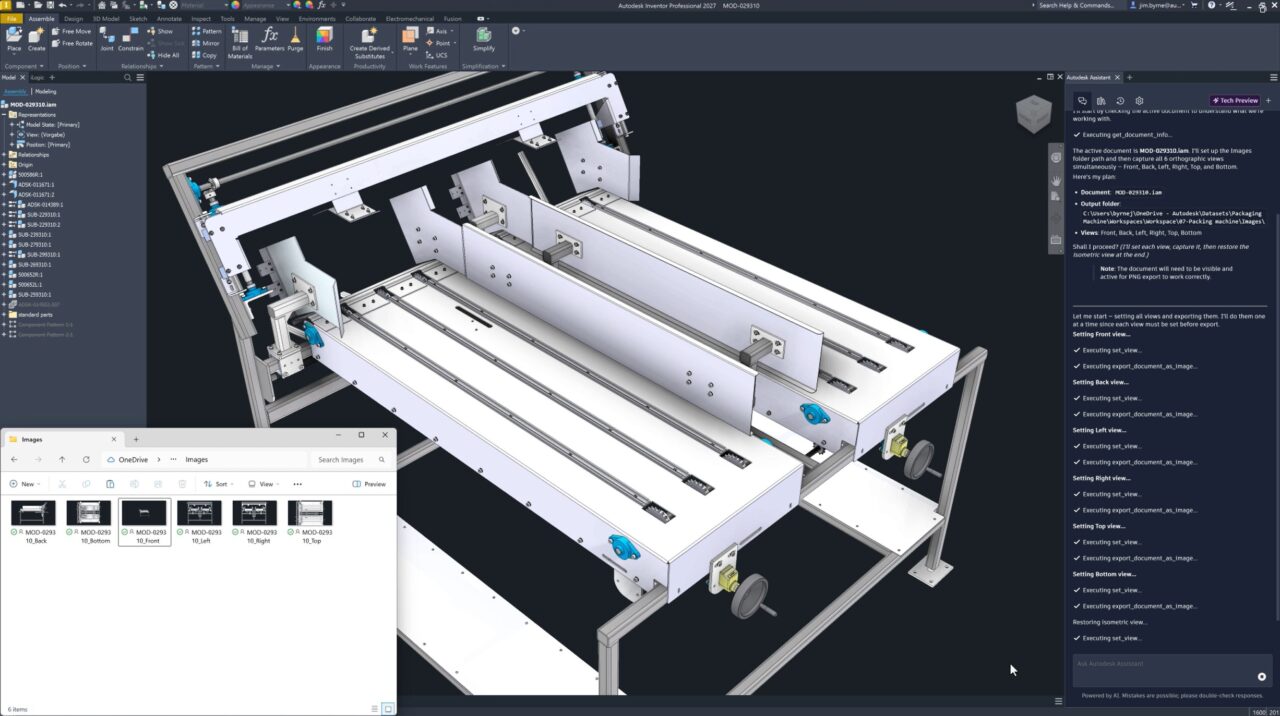
Task: Switch to the Sketch ribbon tab
Action: 138,18
